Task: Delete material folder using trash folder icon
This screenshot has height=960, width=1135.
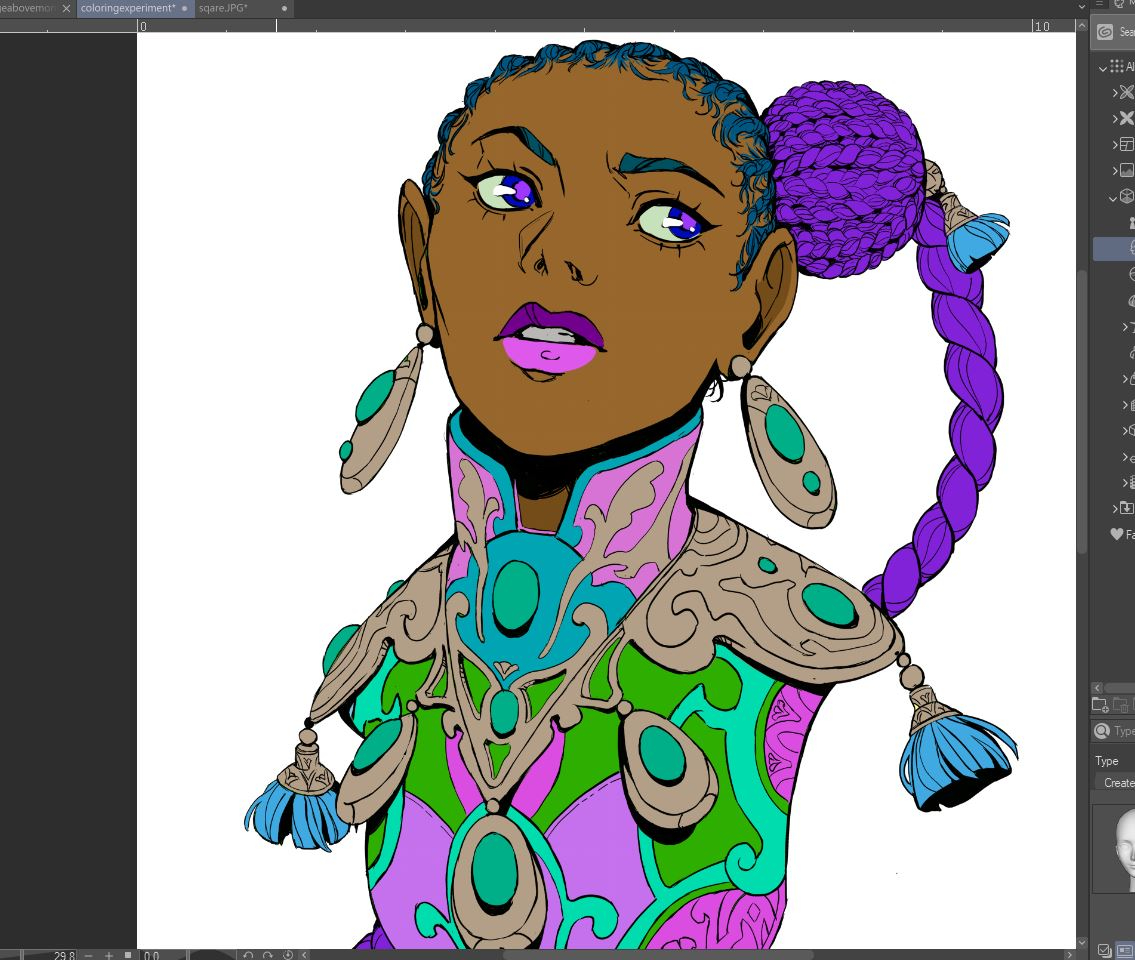Action: (1123, 705)
